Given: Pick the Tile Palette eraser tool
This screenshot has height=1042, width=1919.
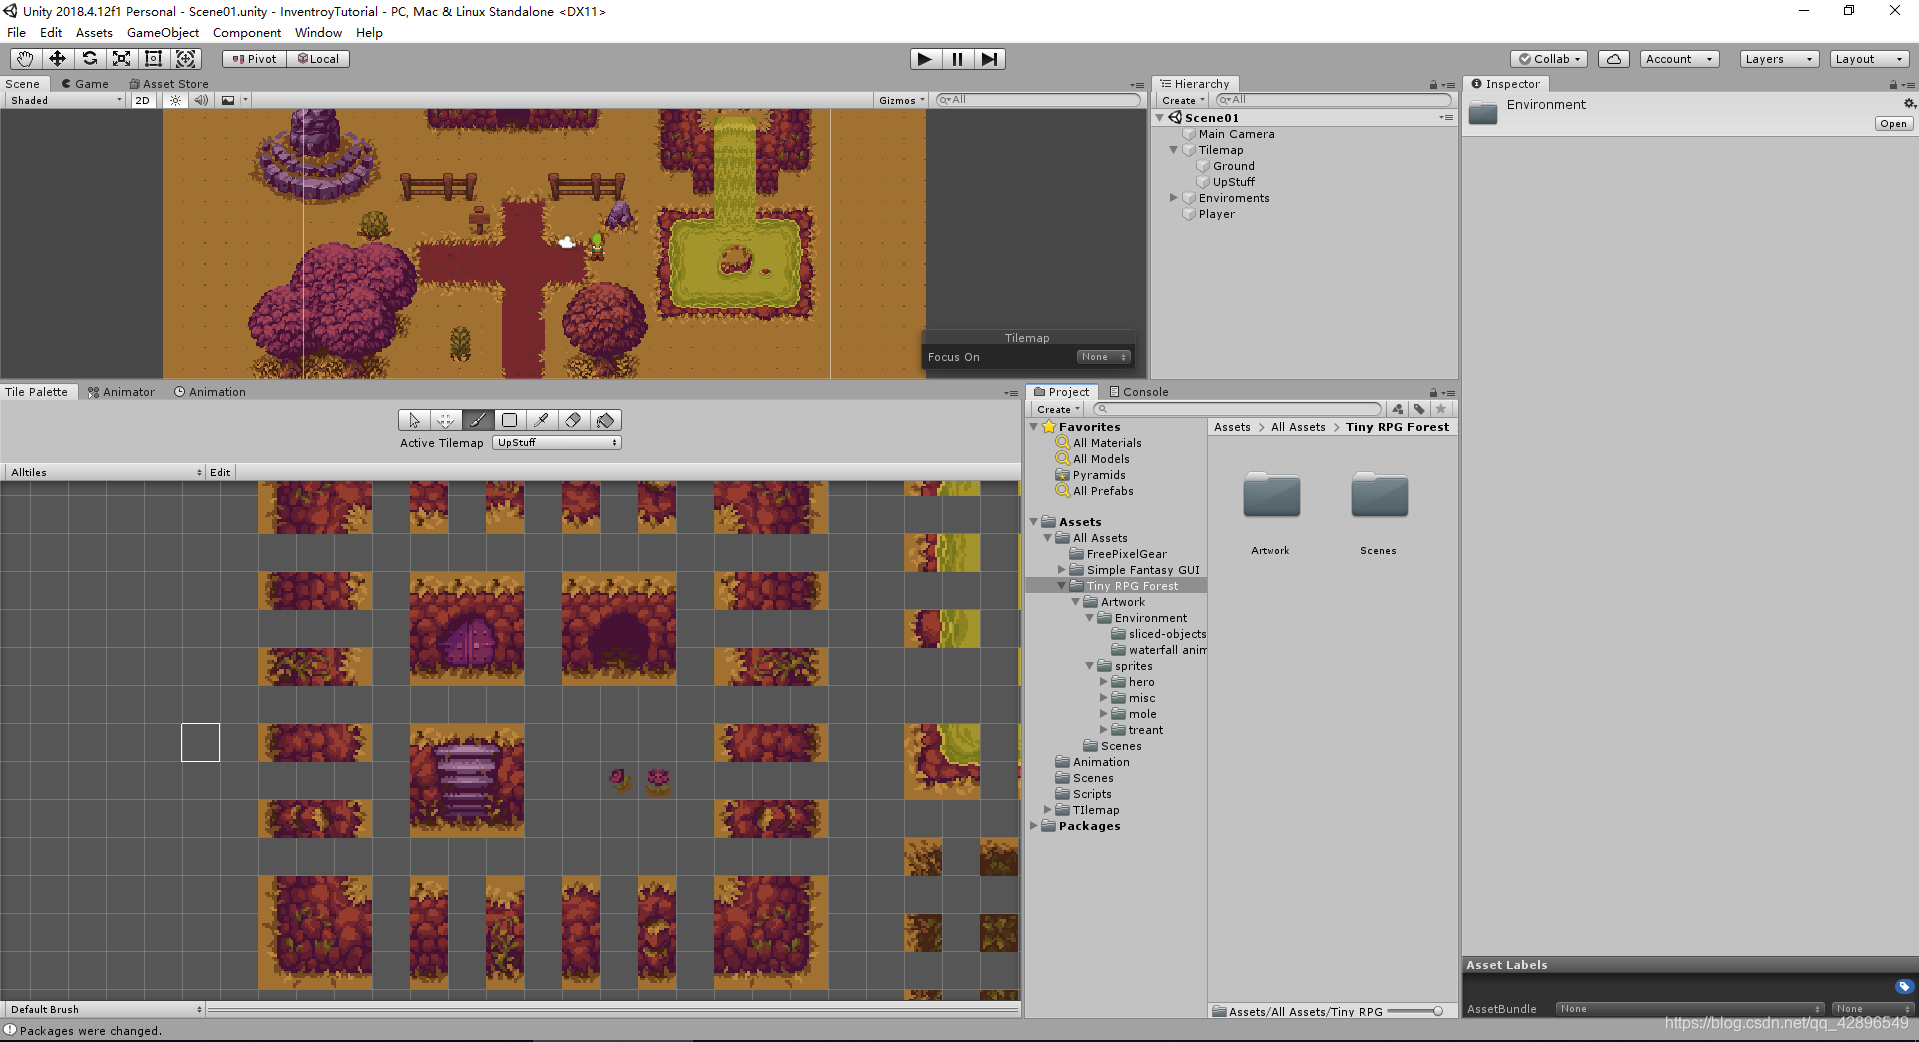Looking at the screenshot, I should [573, 420].
